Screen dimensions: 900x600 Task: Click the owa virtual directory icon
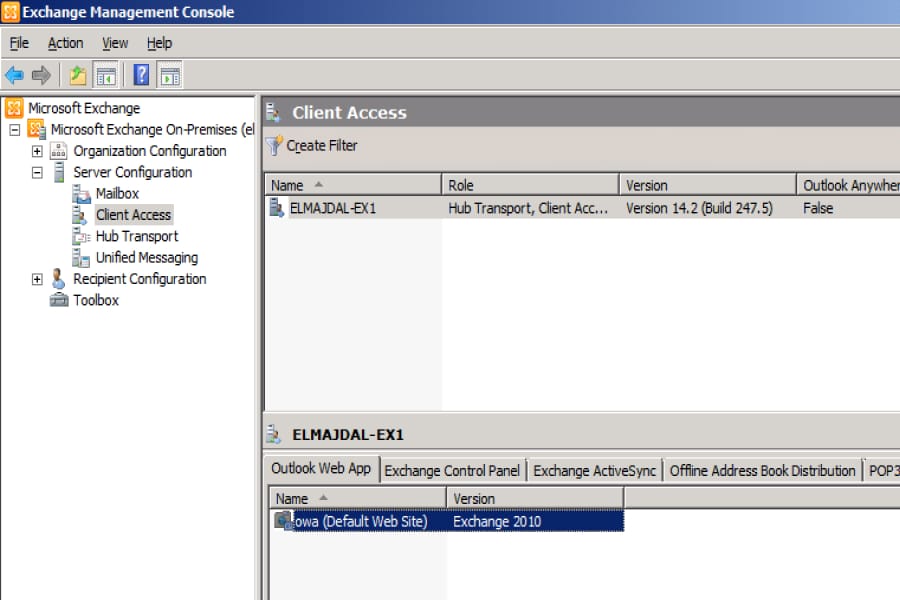click(x=284, y=521)
